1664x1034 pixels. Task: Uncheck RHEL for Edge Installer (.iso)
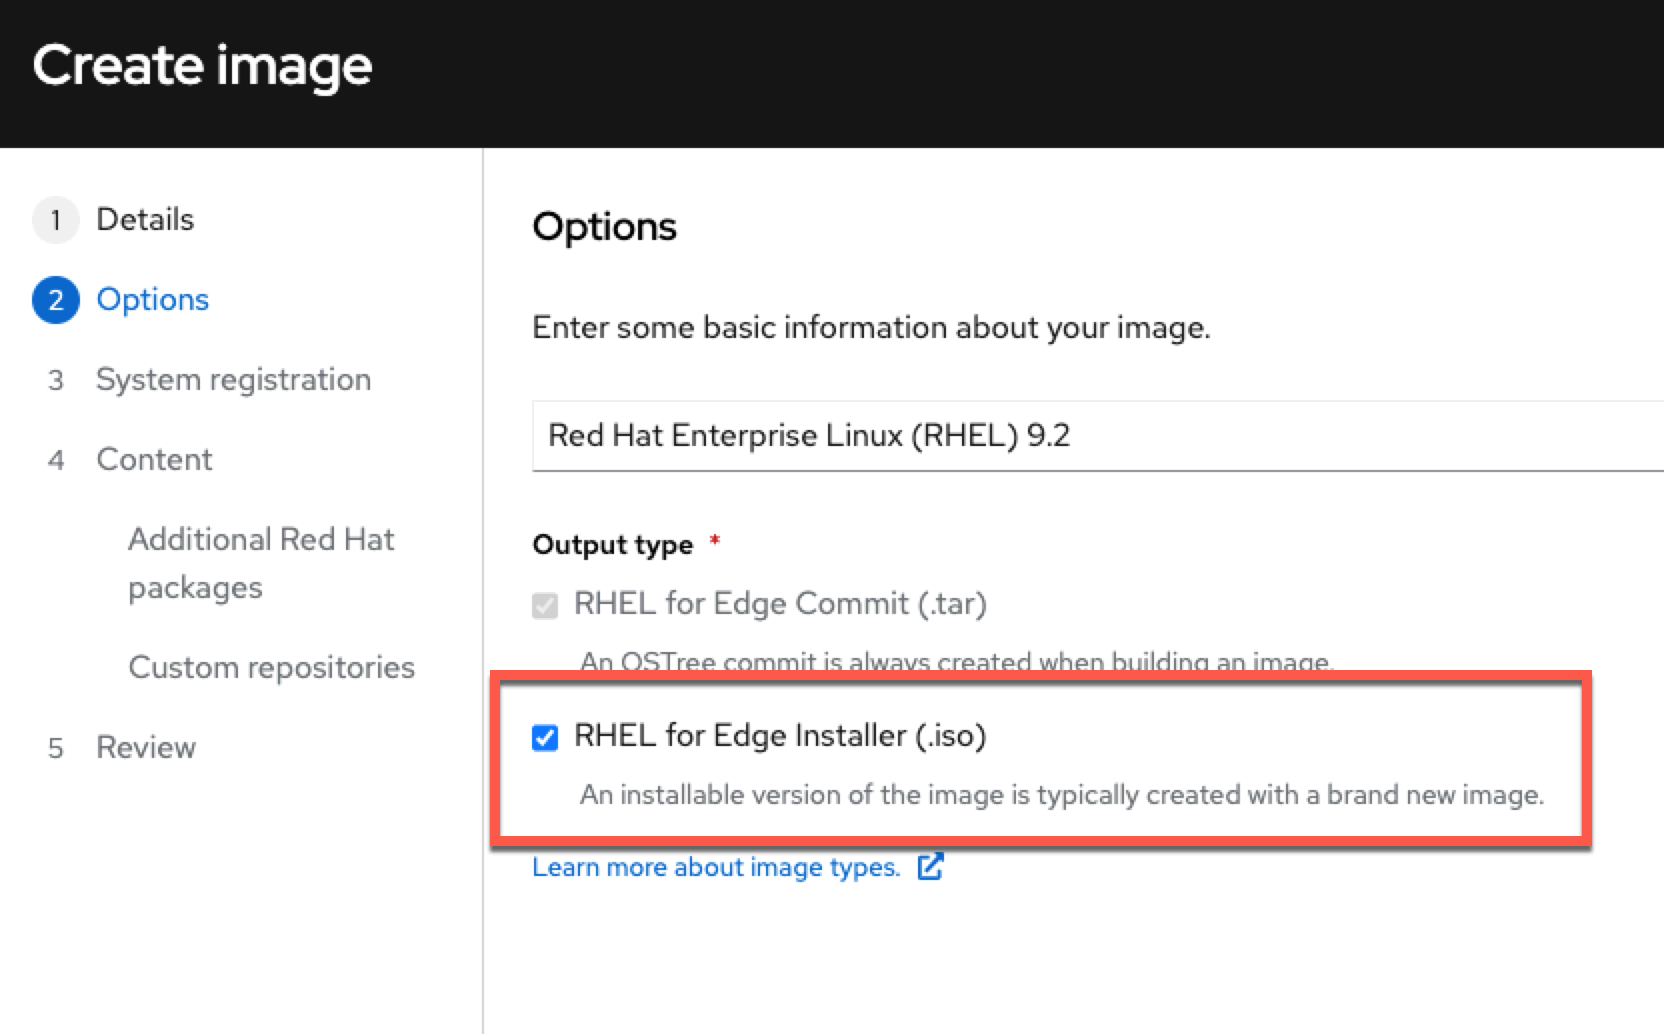pyautogui.click(x=544, y=736)
